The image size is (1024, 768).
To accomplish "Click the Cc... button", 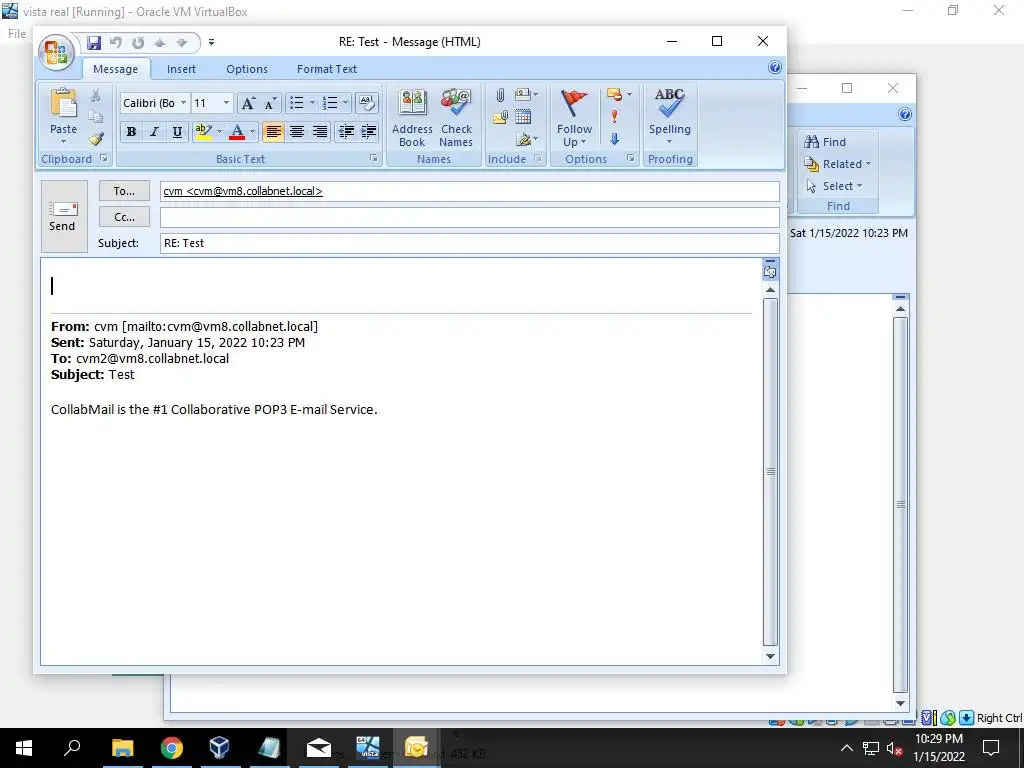I will coord(124,217).
